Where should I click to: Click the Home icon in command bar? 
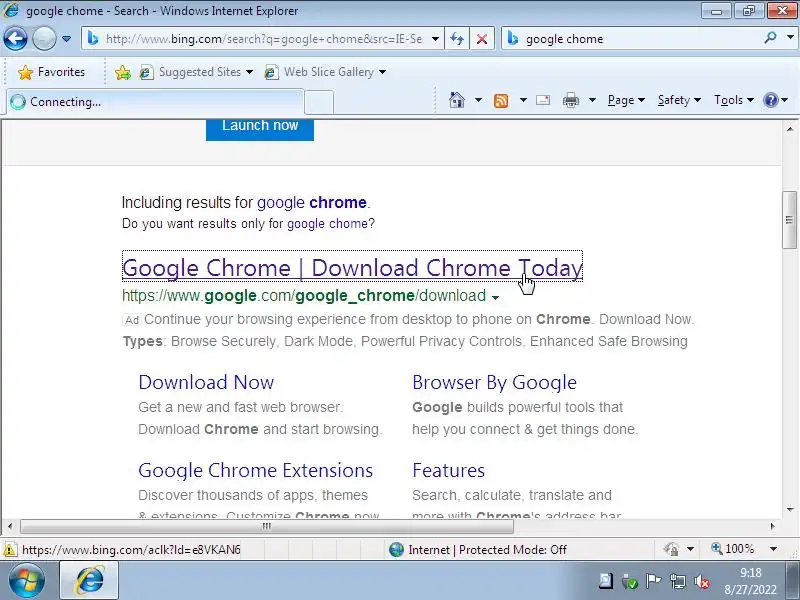(x=457, y=100)
